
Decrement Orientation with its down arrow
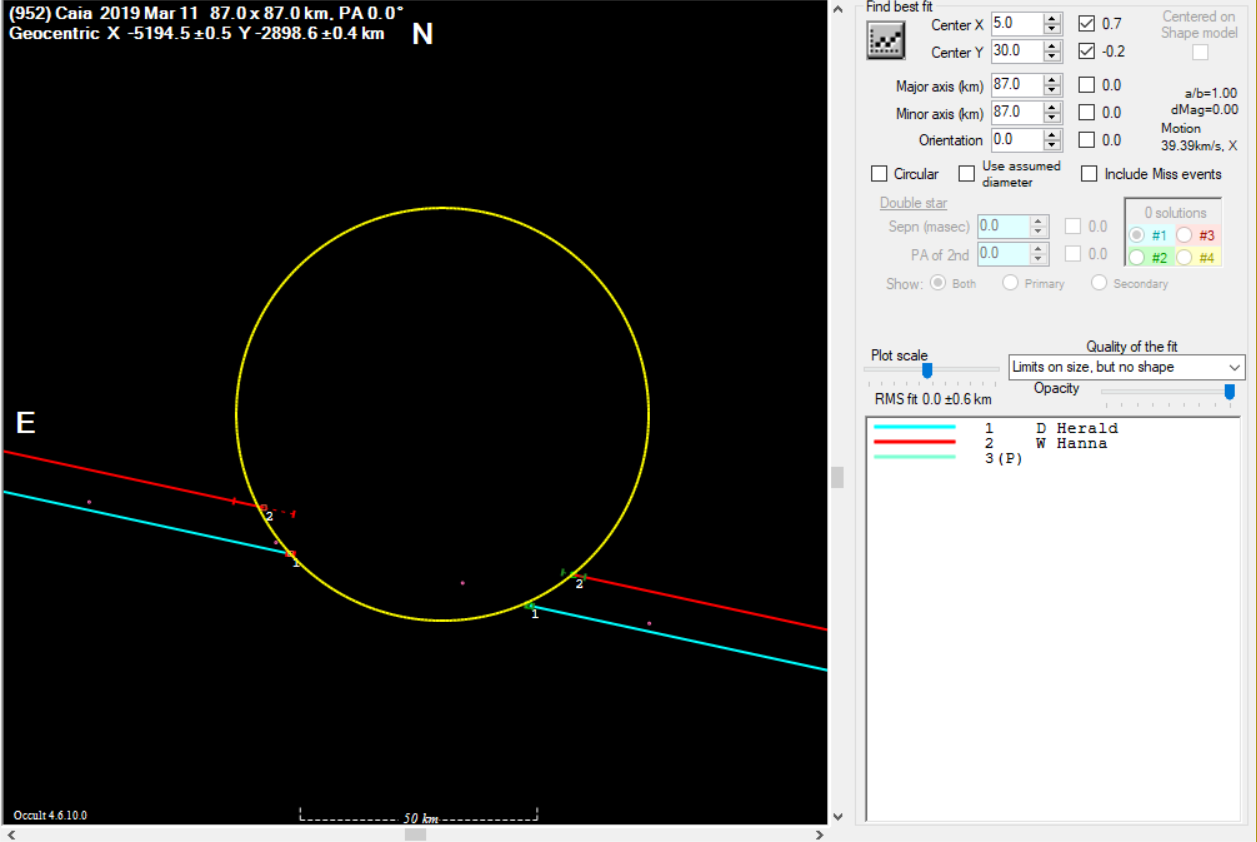[1052, 144]
